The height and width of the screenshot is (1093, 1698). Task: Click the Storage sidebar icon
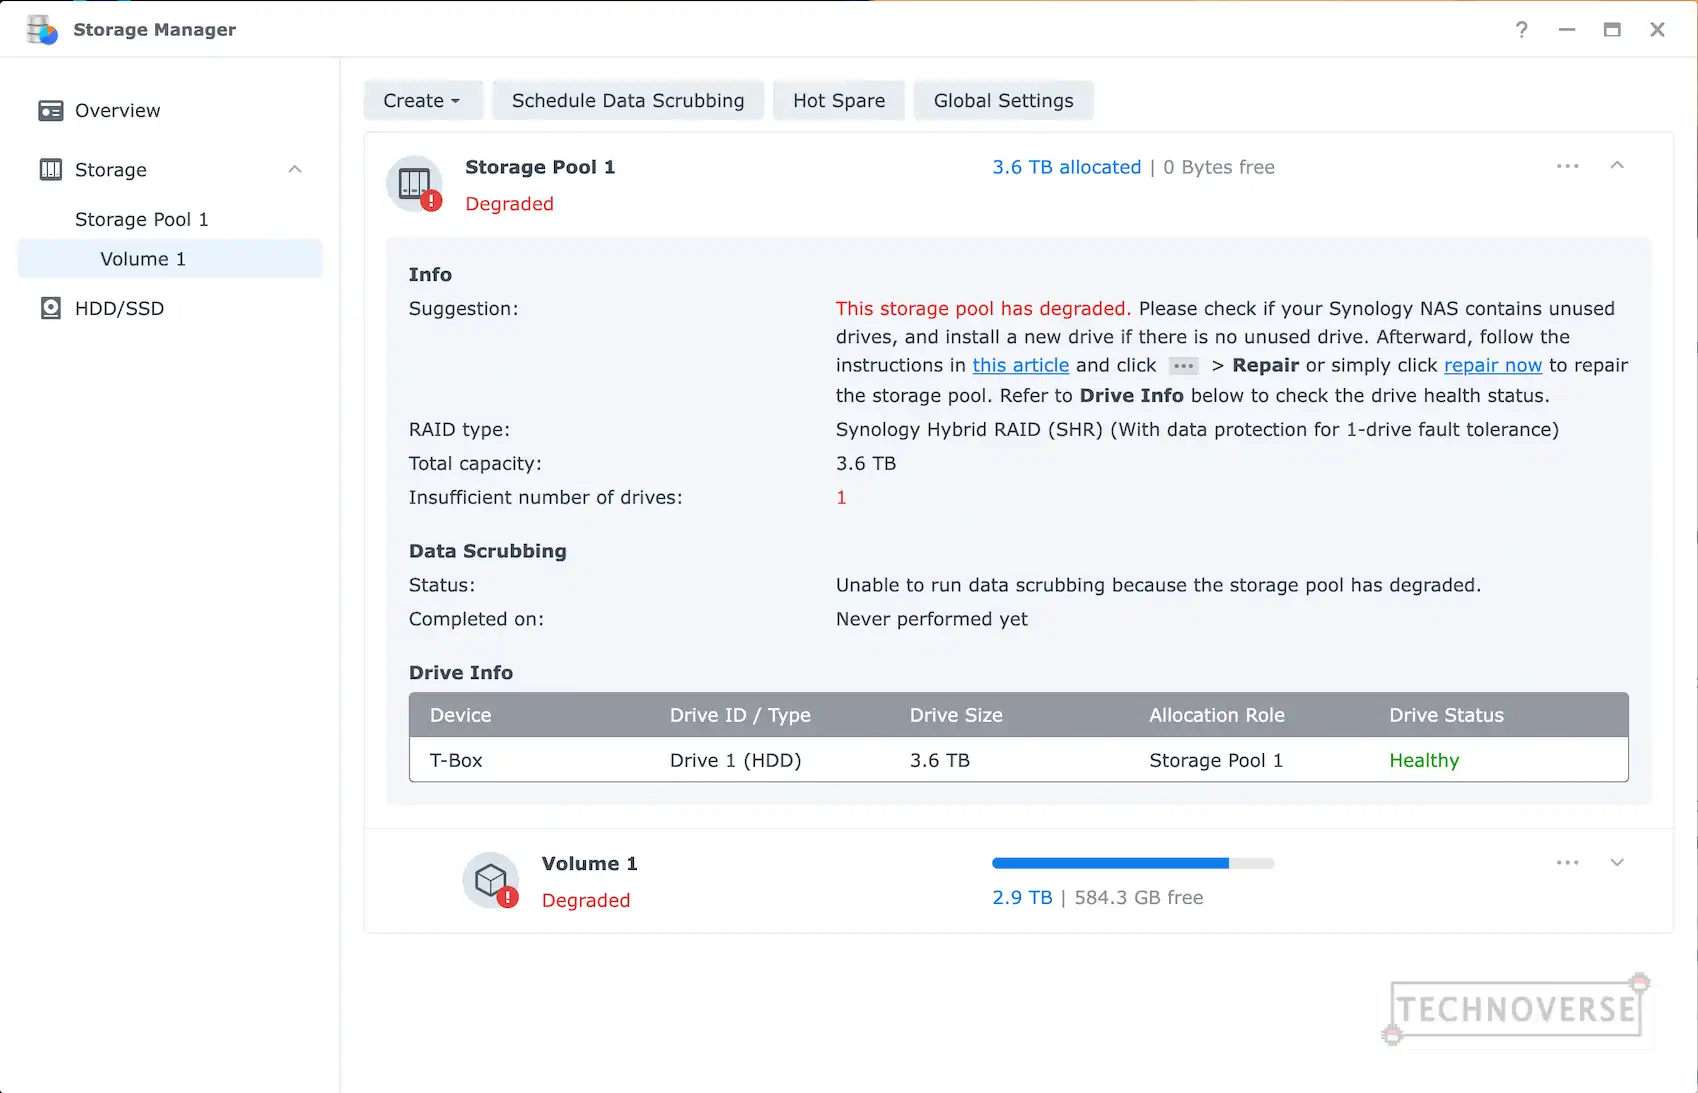click(x=50, y=170)
